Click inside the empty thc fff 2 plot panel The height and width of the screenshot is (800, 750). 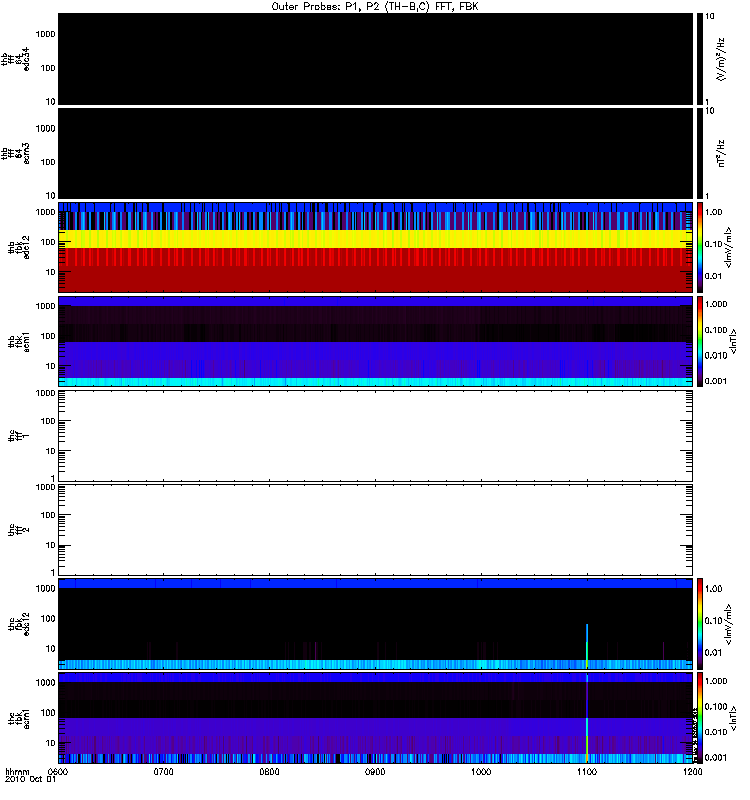[375, 530]
